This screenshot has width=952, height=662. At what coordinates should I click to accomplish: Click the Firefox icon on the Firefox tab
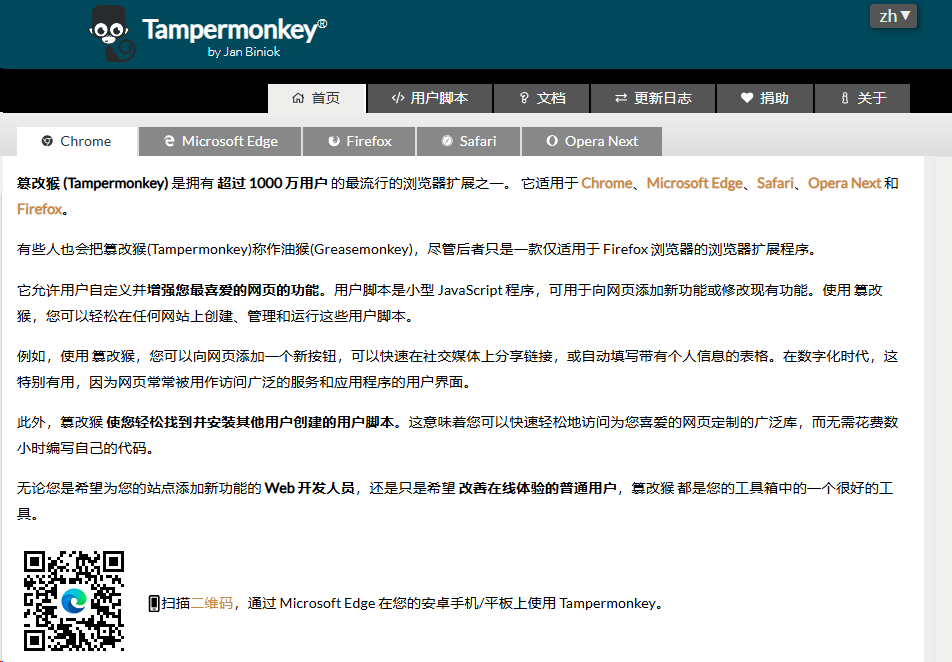tap(334, 142)
